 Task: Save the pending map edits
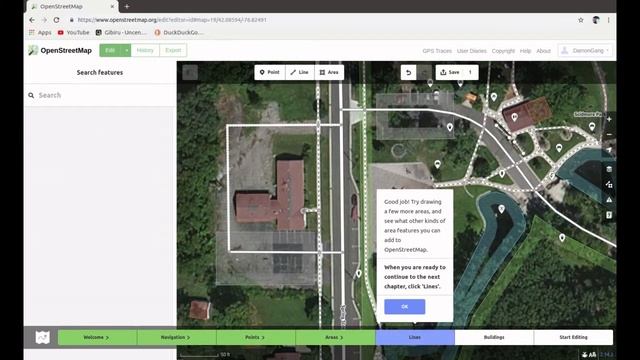[457, 72]
